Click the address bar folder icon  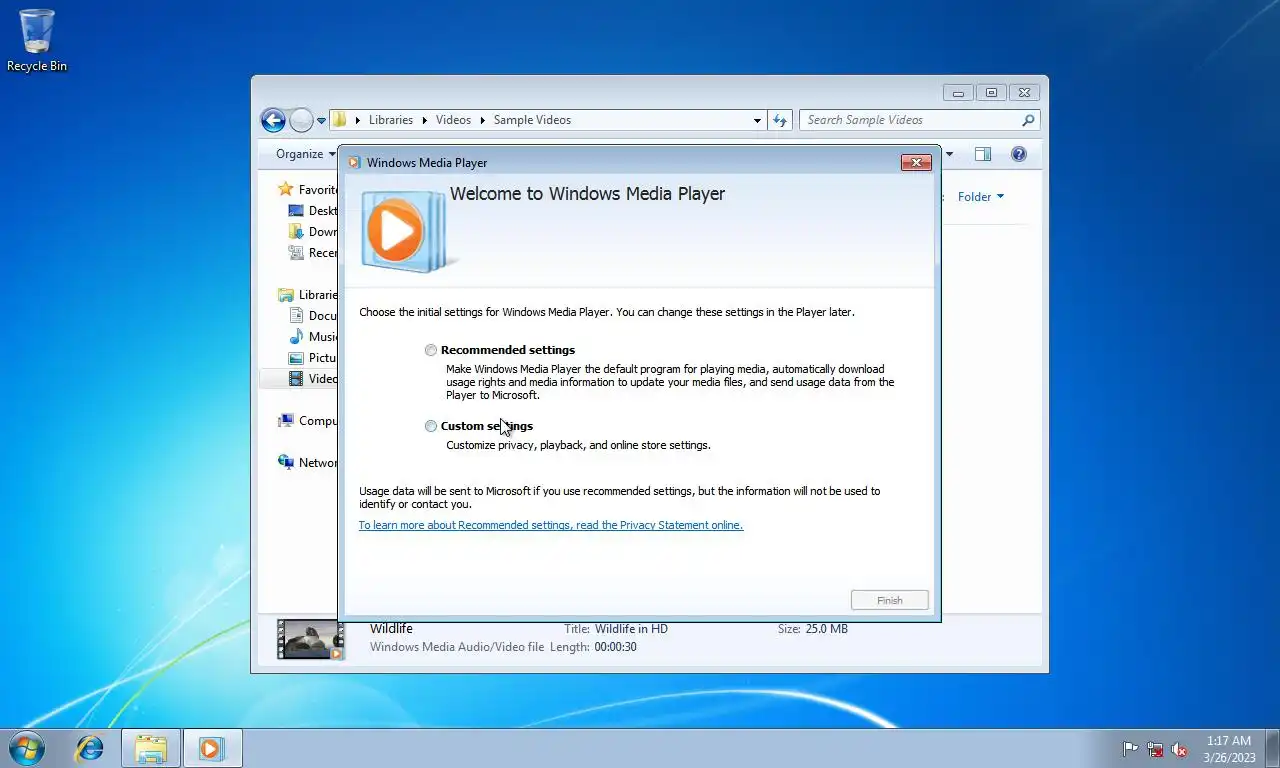(x=340, y=120)
